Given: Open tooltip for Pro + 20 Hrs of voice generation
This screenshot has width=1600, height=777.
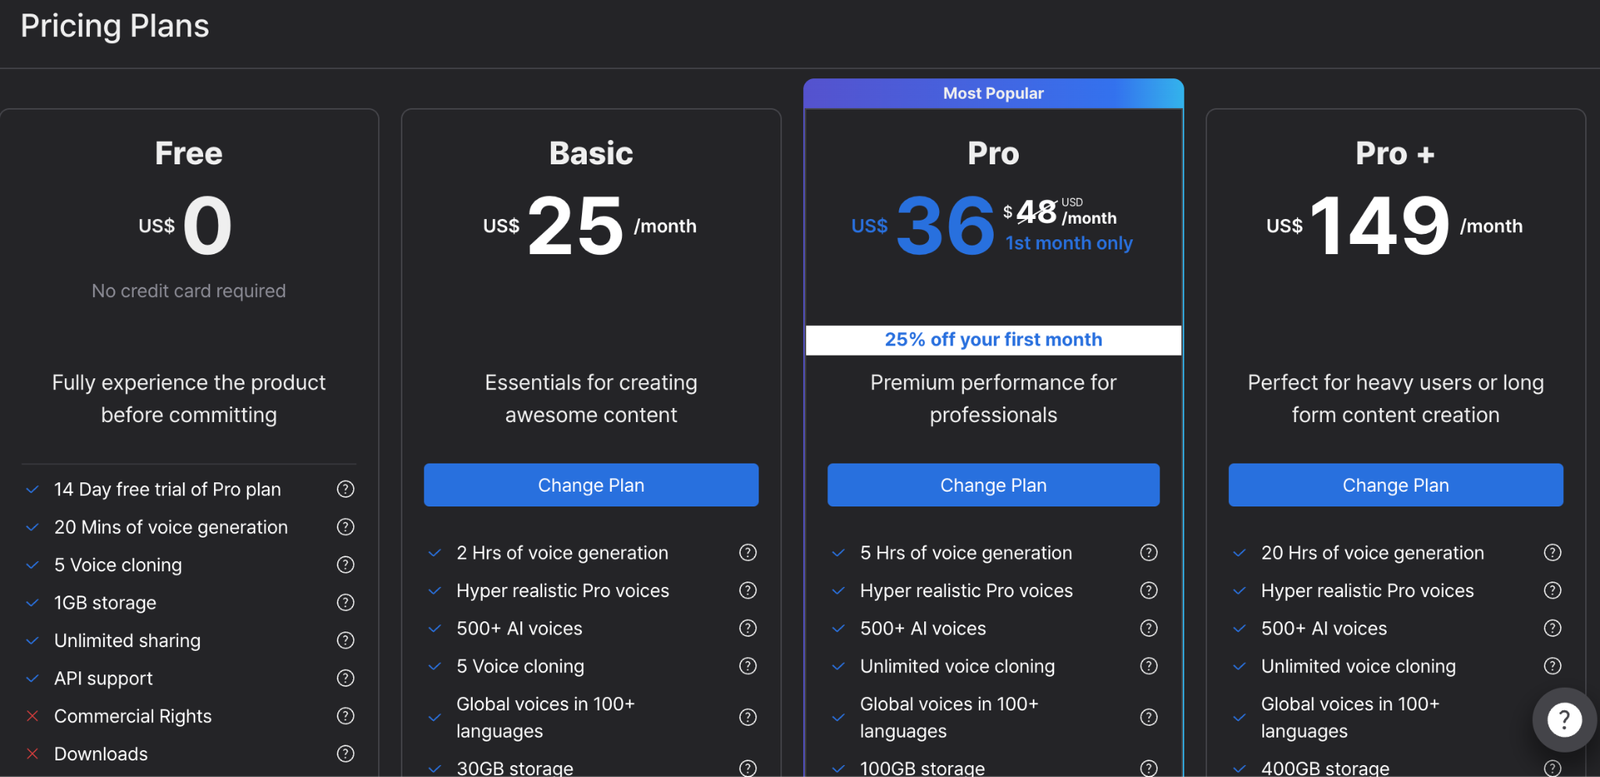Looking at the screenshot, I should 1552,552.
